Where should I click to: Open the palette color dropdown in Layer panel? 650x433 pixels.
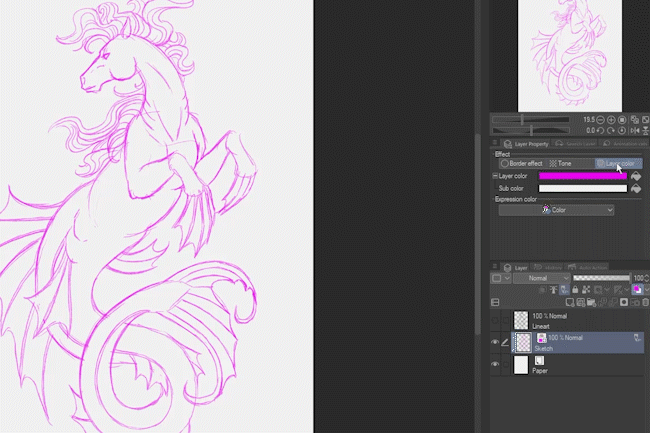click(501, 278)
